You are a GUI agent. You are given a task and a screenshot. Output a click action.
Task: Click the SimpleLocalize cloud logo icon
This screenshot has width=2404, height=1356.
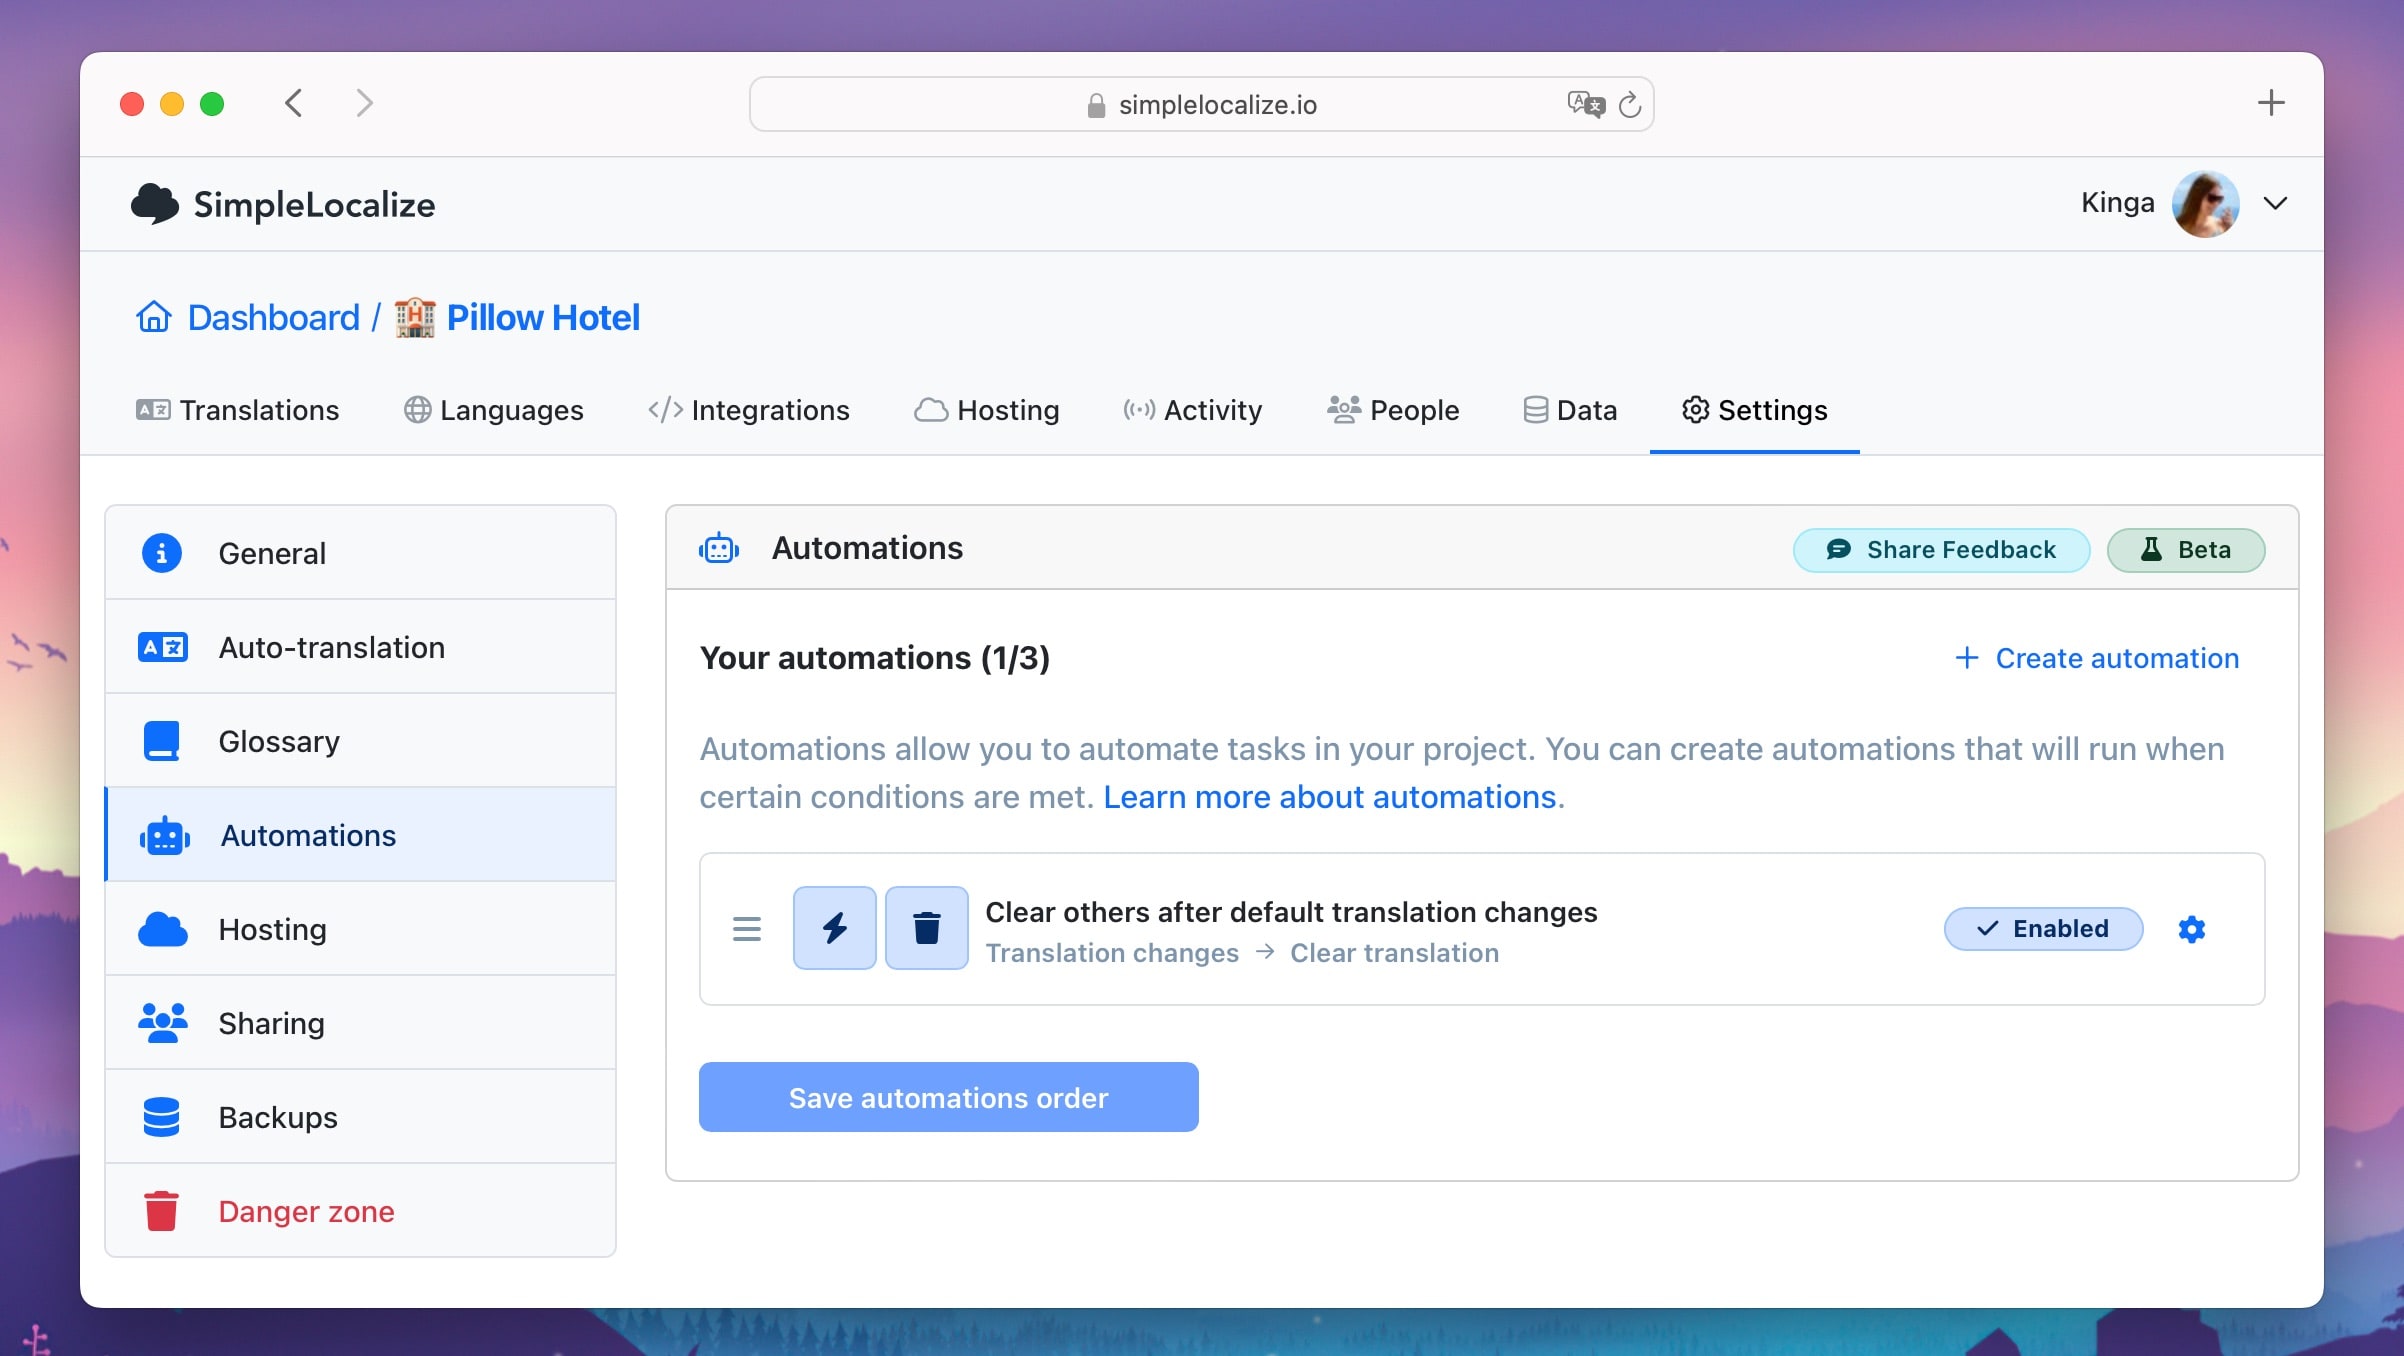tap(155, 204)
